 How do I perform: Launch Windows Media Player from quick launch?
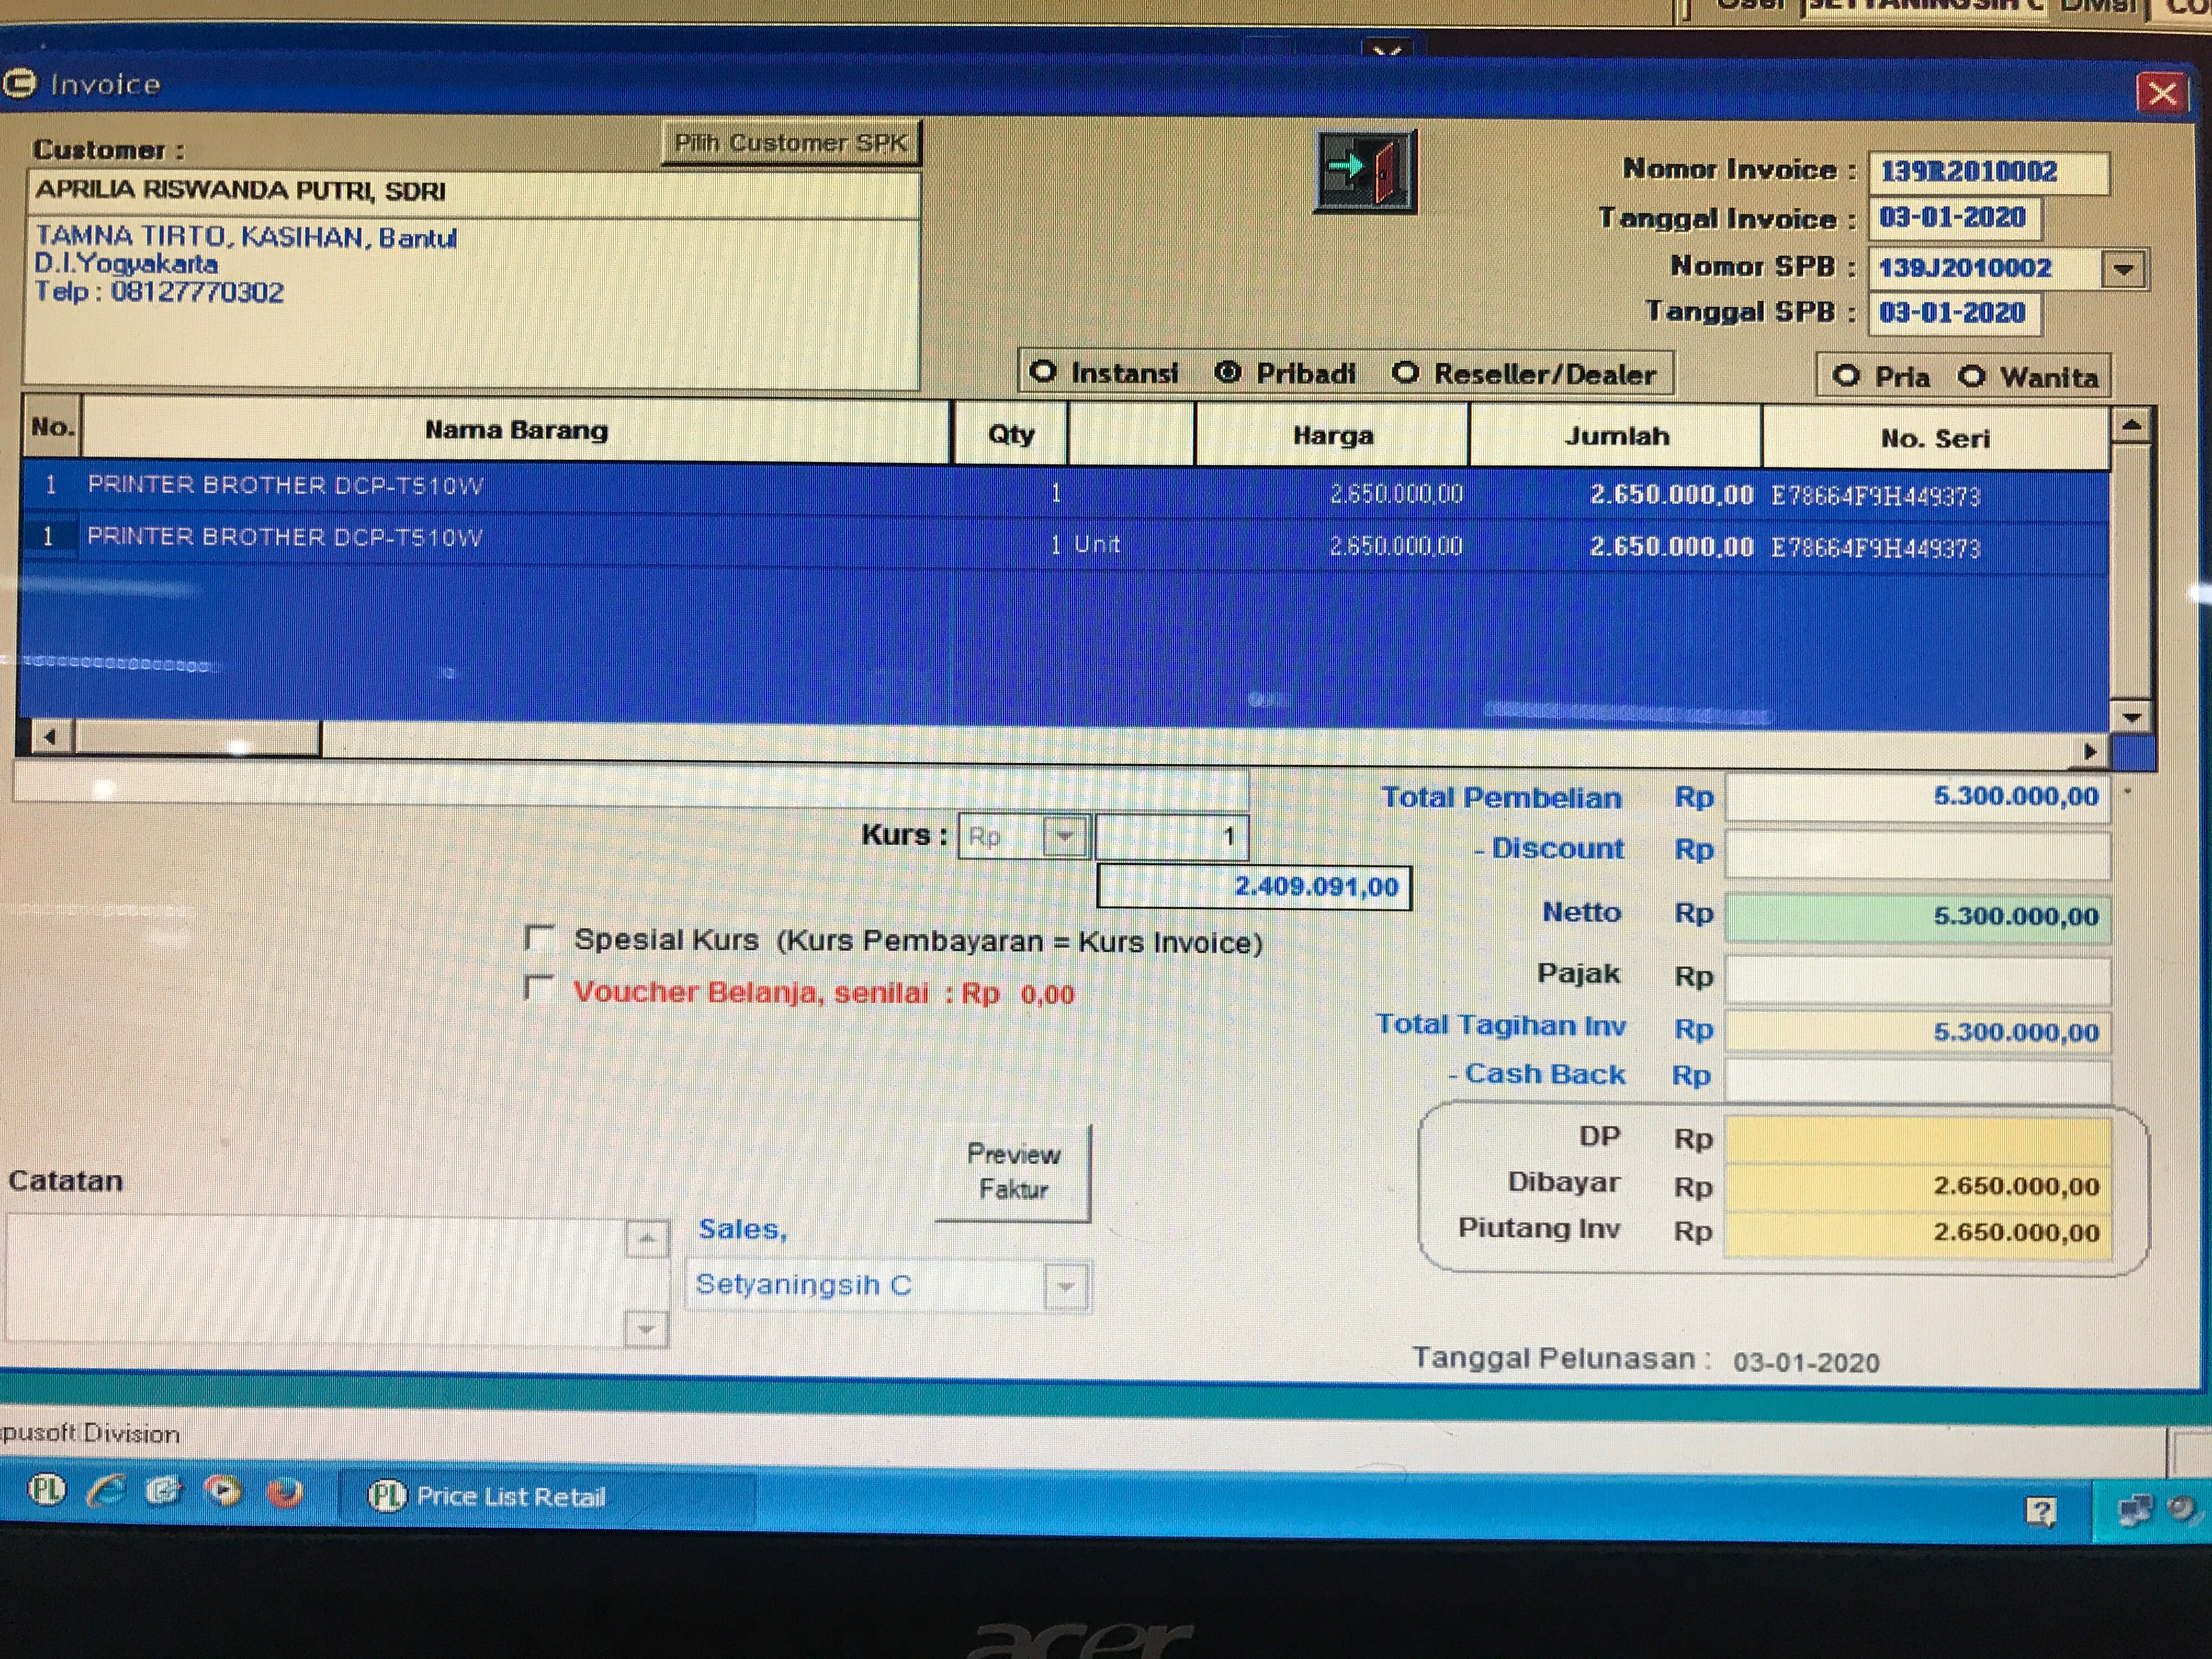[223, 1491]
